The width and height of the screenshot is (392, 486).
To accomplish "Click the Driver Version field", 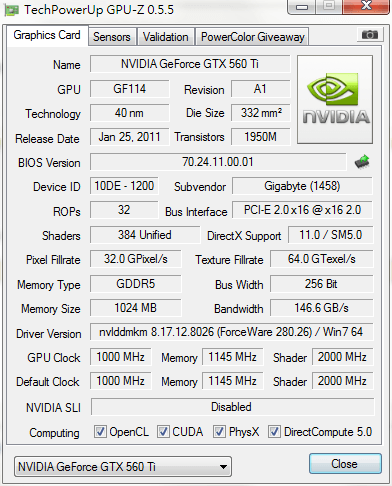I will [231, 332].
